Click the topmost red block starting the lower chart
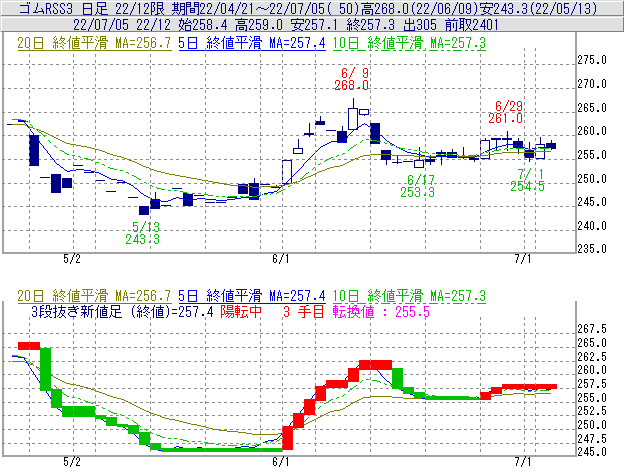This screenshot has width=624, height=475. (x=29, y=346)
